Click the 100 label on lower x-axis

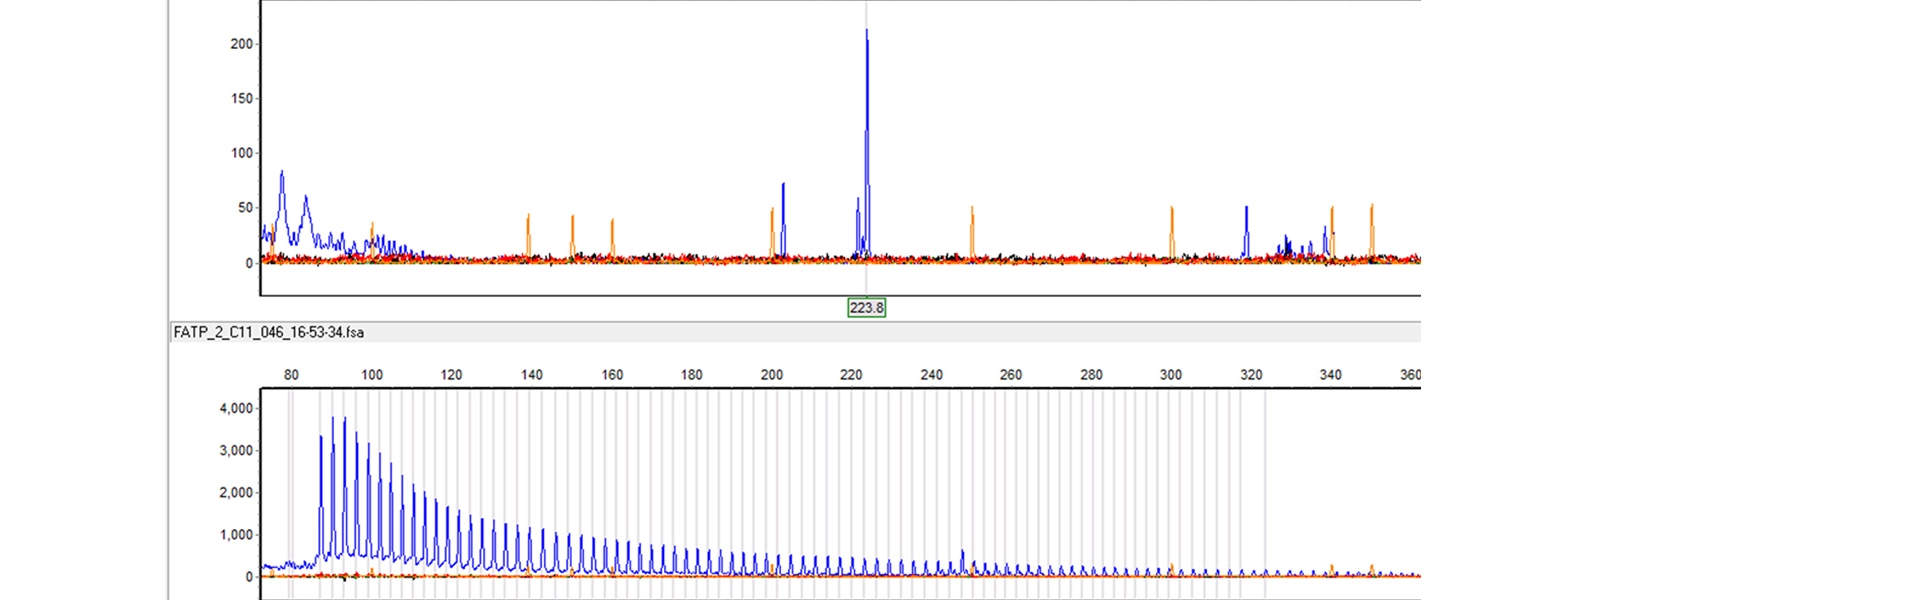click(371, 375)
